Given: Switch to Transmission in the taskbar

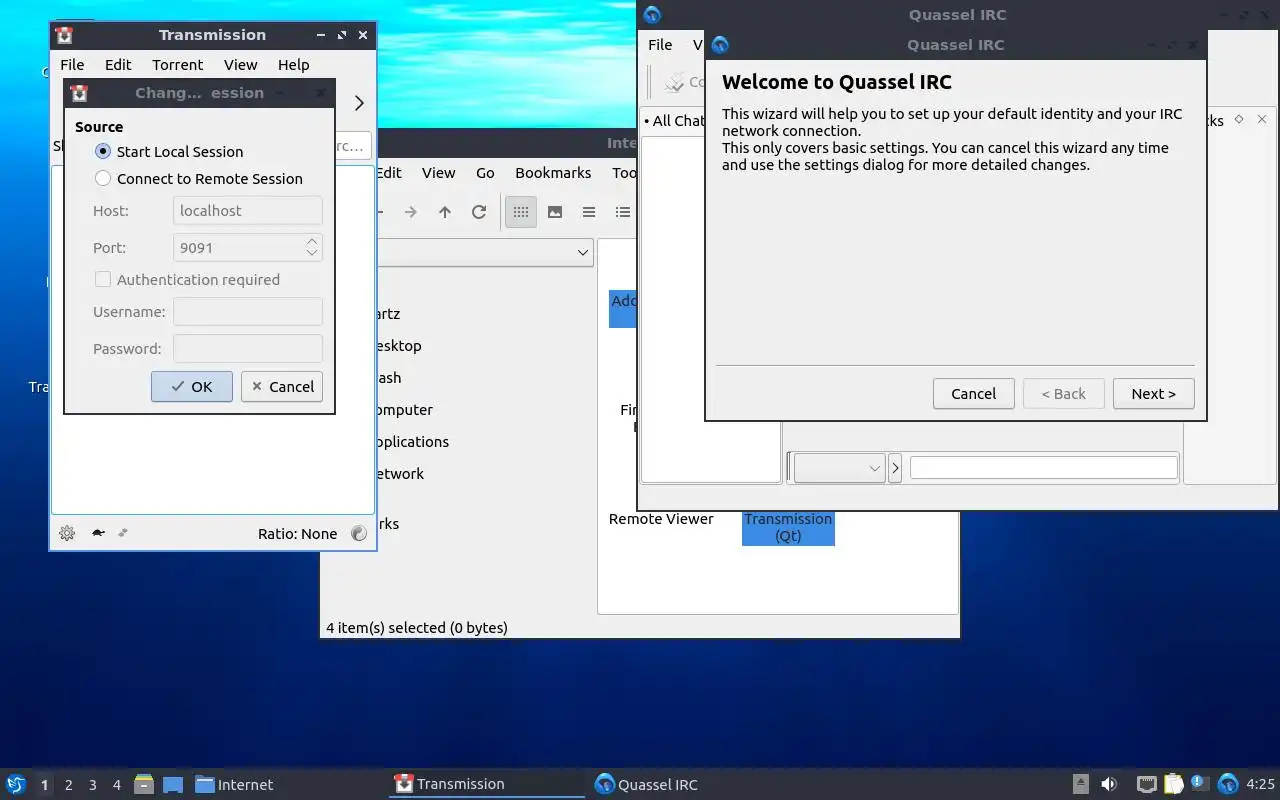Looking at the screenshot, I should pos(486,784).
